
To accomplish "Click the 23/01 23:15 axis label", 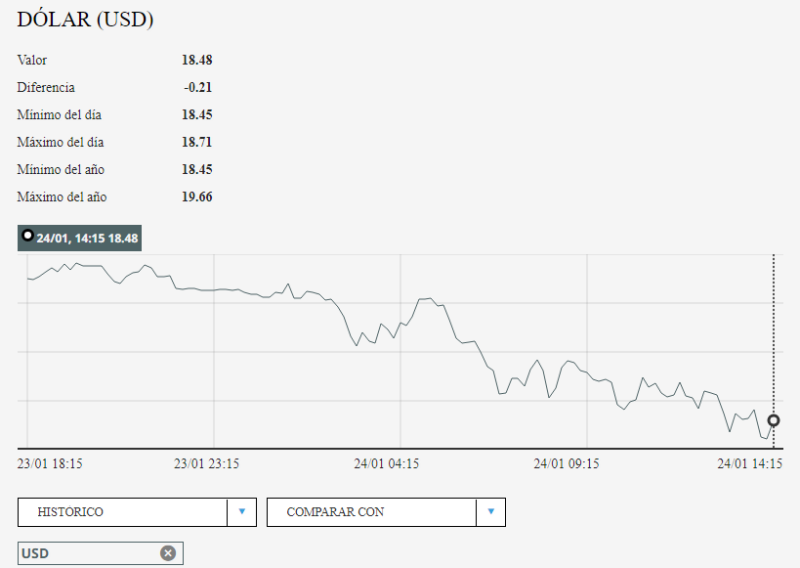I will pos(207,463).
